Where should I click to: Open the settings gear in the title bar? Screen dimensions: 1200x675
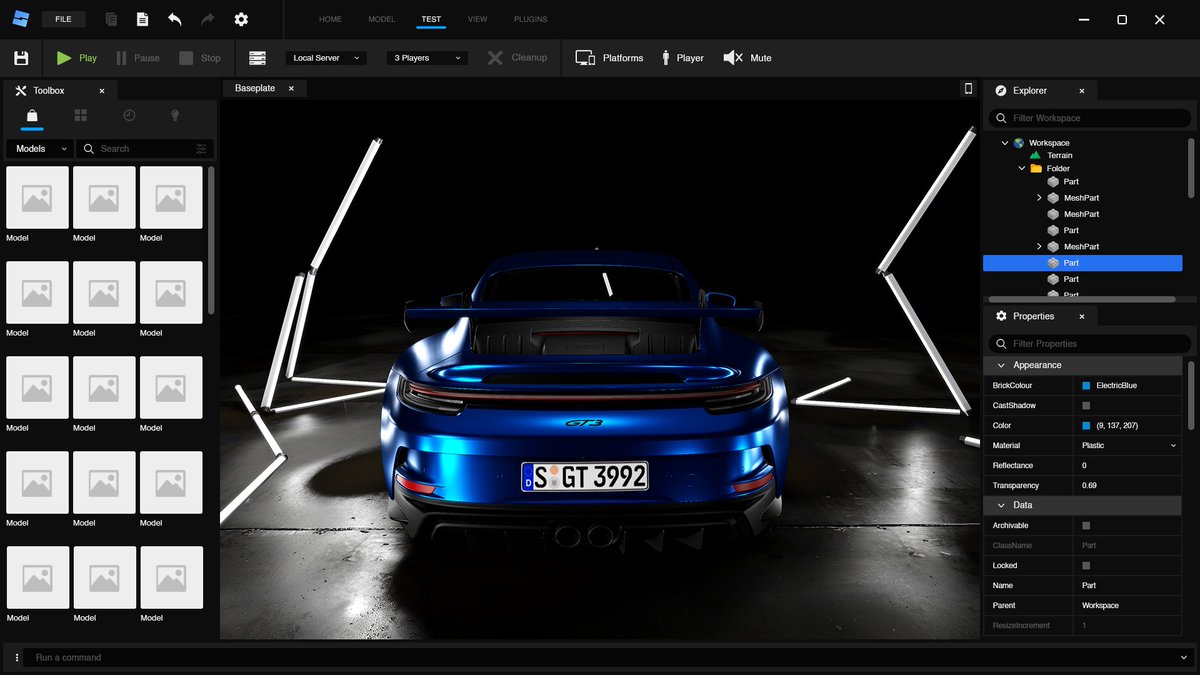point(241,19)
